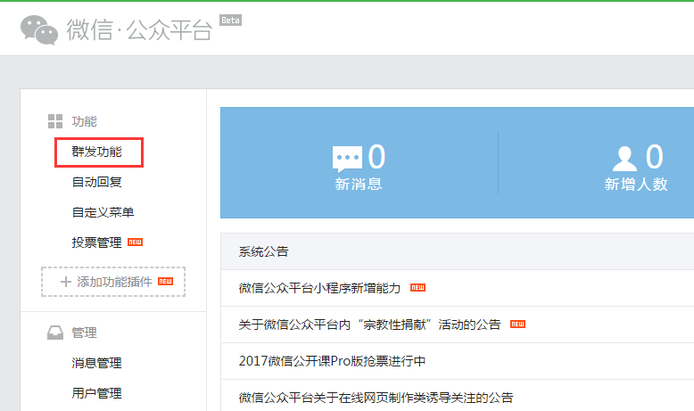The image size is (694, 411).
Task: Click the WeChat logo icon
Action: [x=39, y=30]
